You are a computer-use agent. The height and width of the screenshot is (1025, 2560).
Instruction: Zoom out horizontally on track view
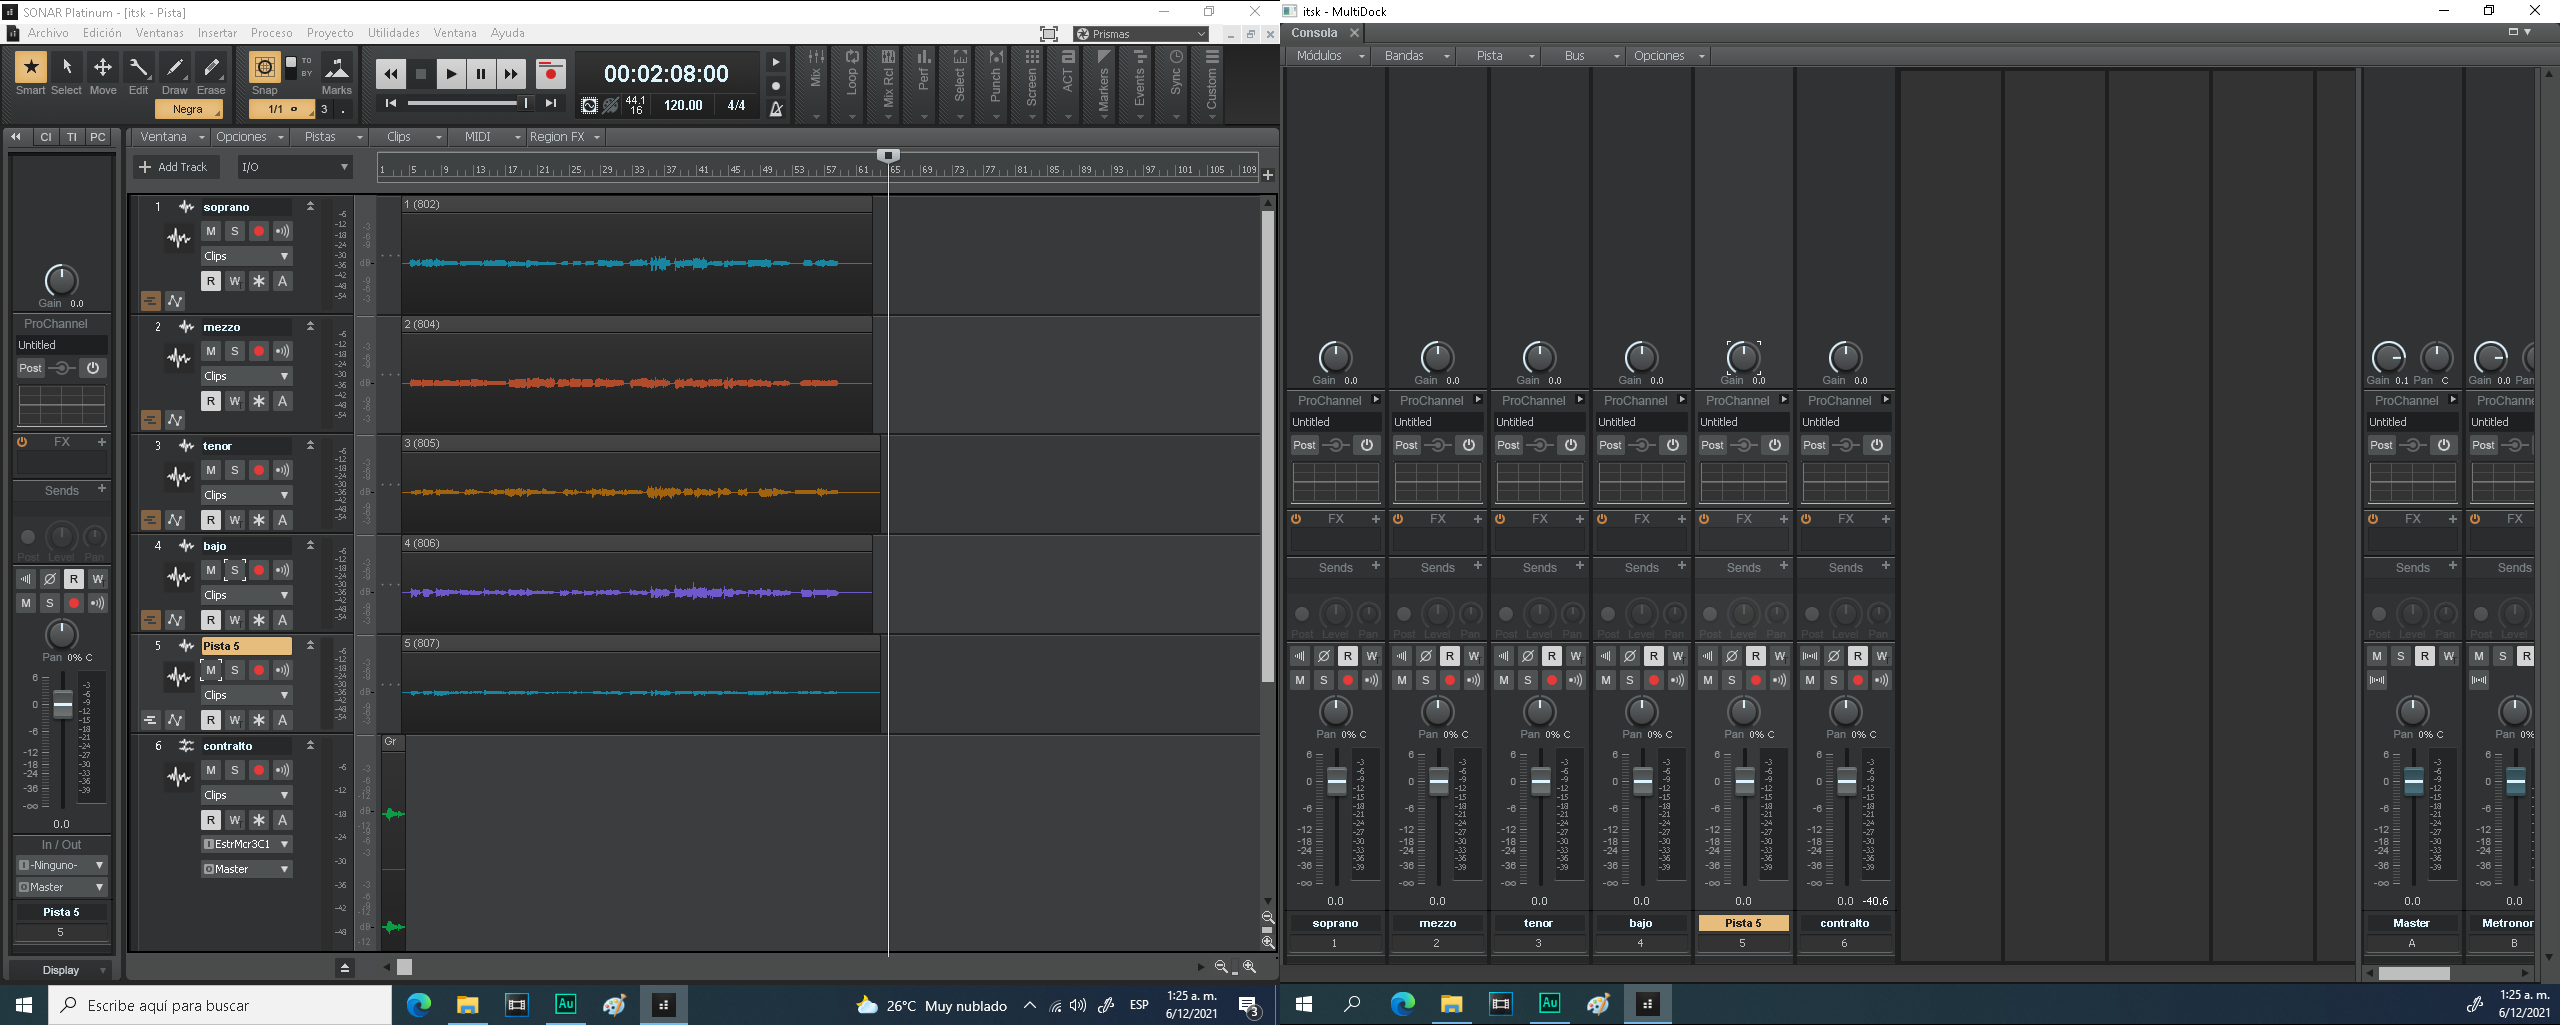pos(1221,966)
